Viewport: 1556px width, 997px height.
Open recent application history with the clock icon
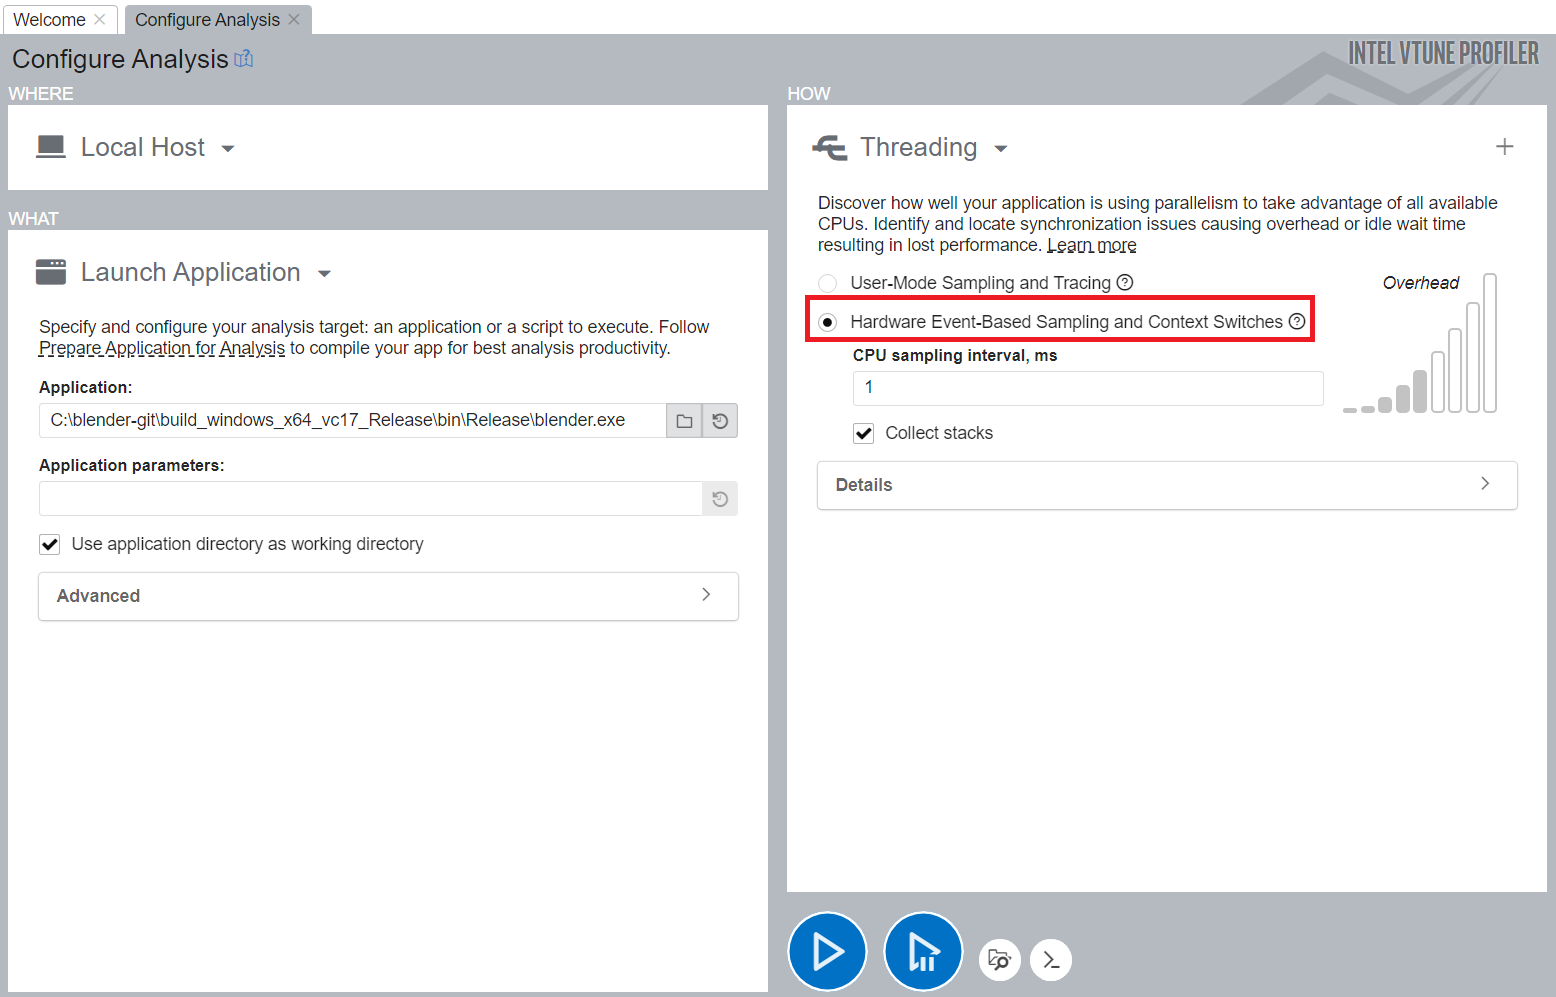pos(719,420)
